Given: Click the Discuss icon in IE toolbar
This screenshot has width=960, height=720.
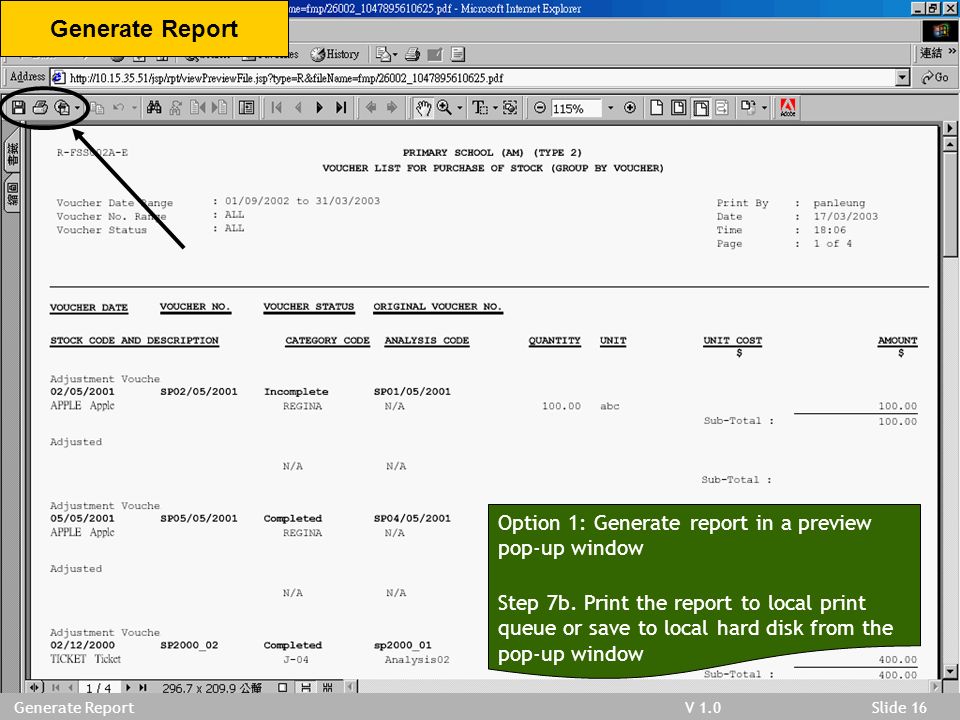Looking at the screenshot, I should tap(458, 54).
